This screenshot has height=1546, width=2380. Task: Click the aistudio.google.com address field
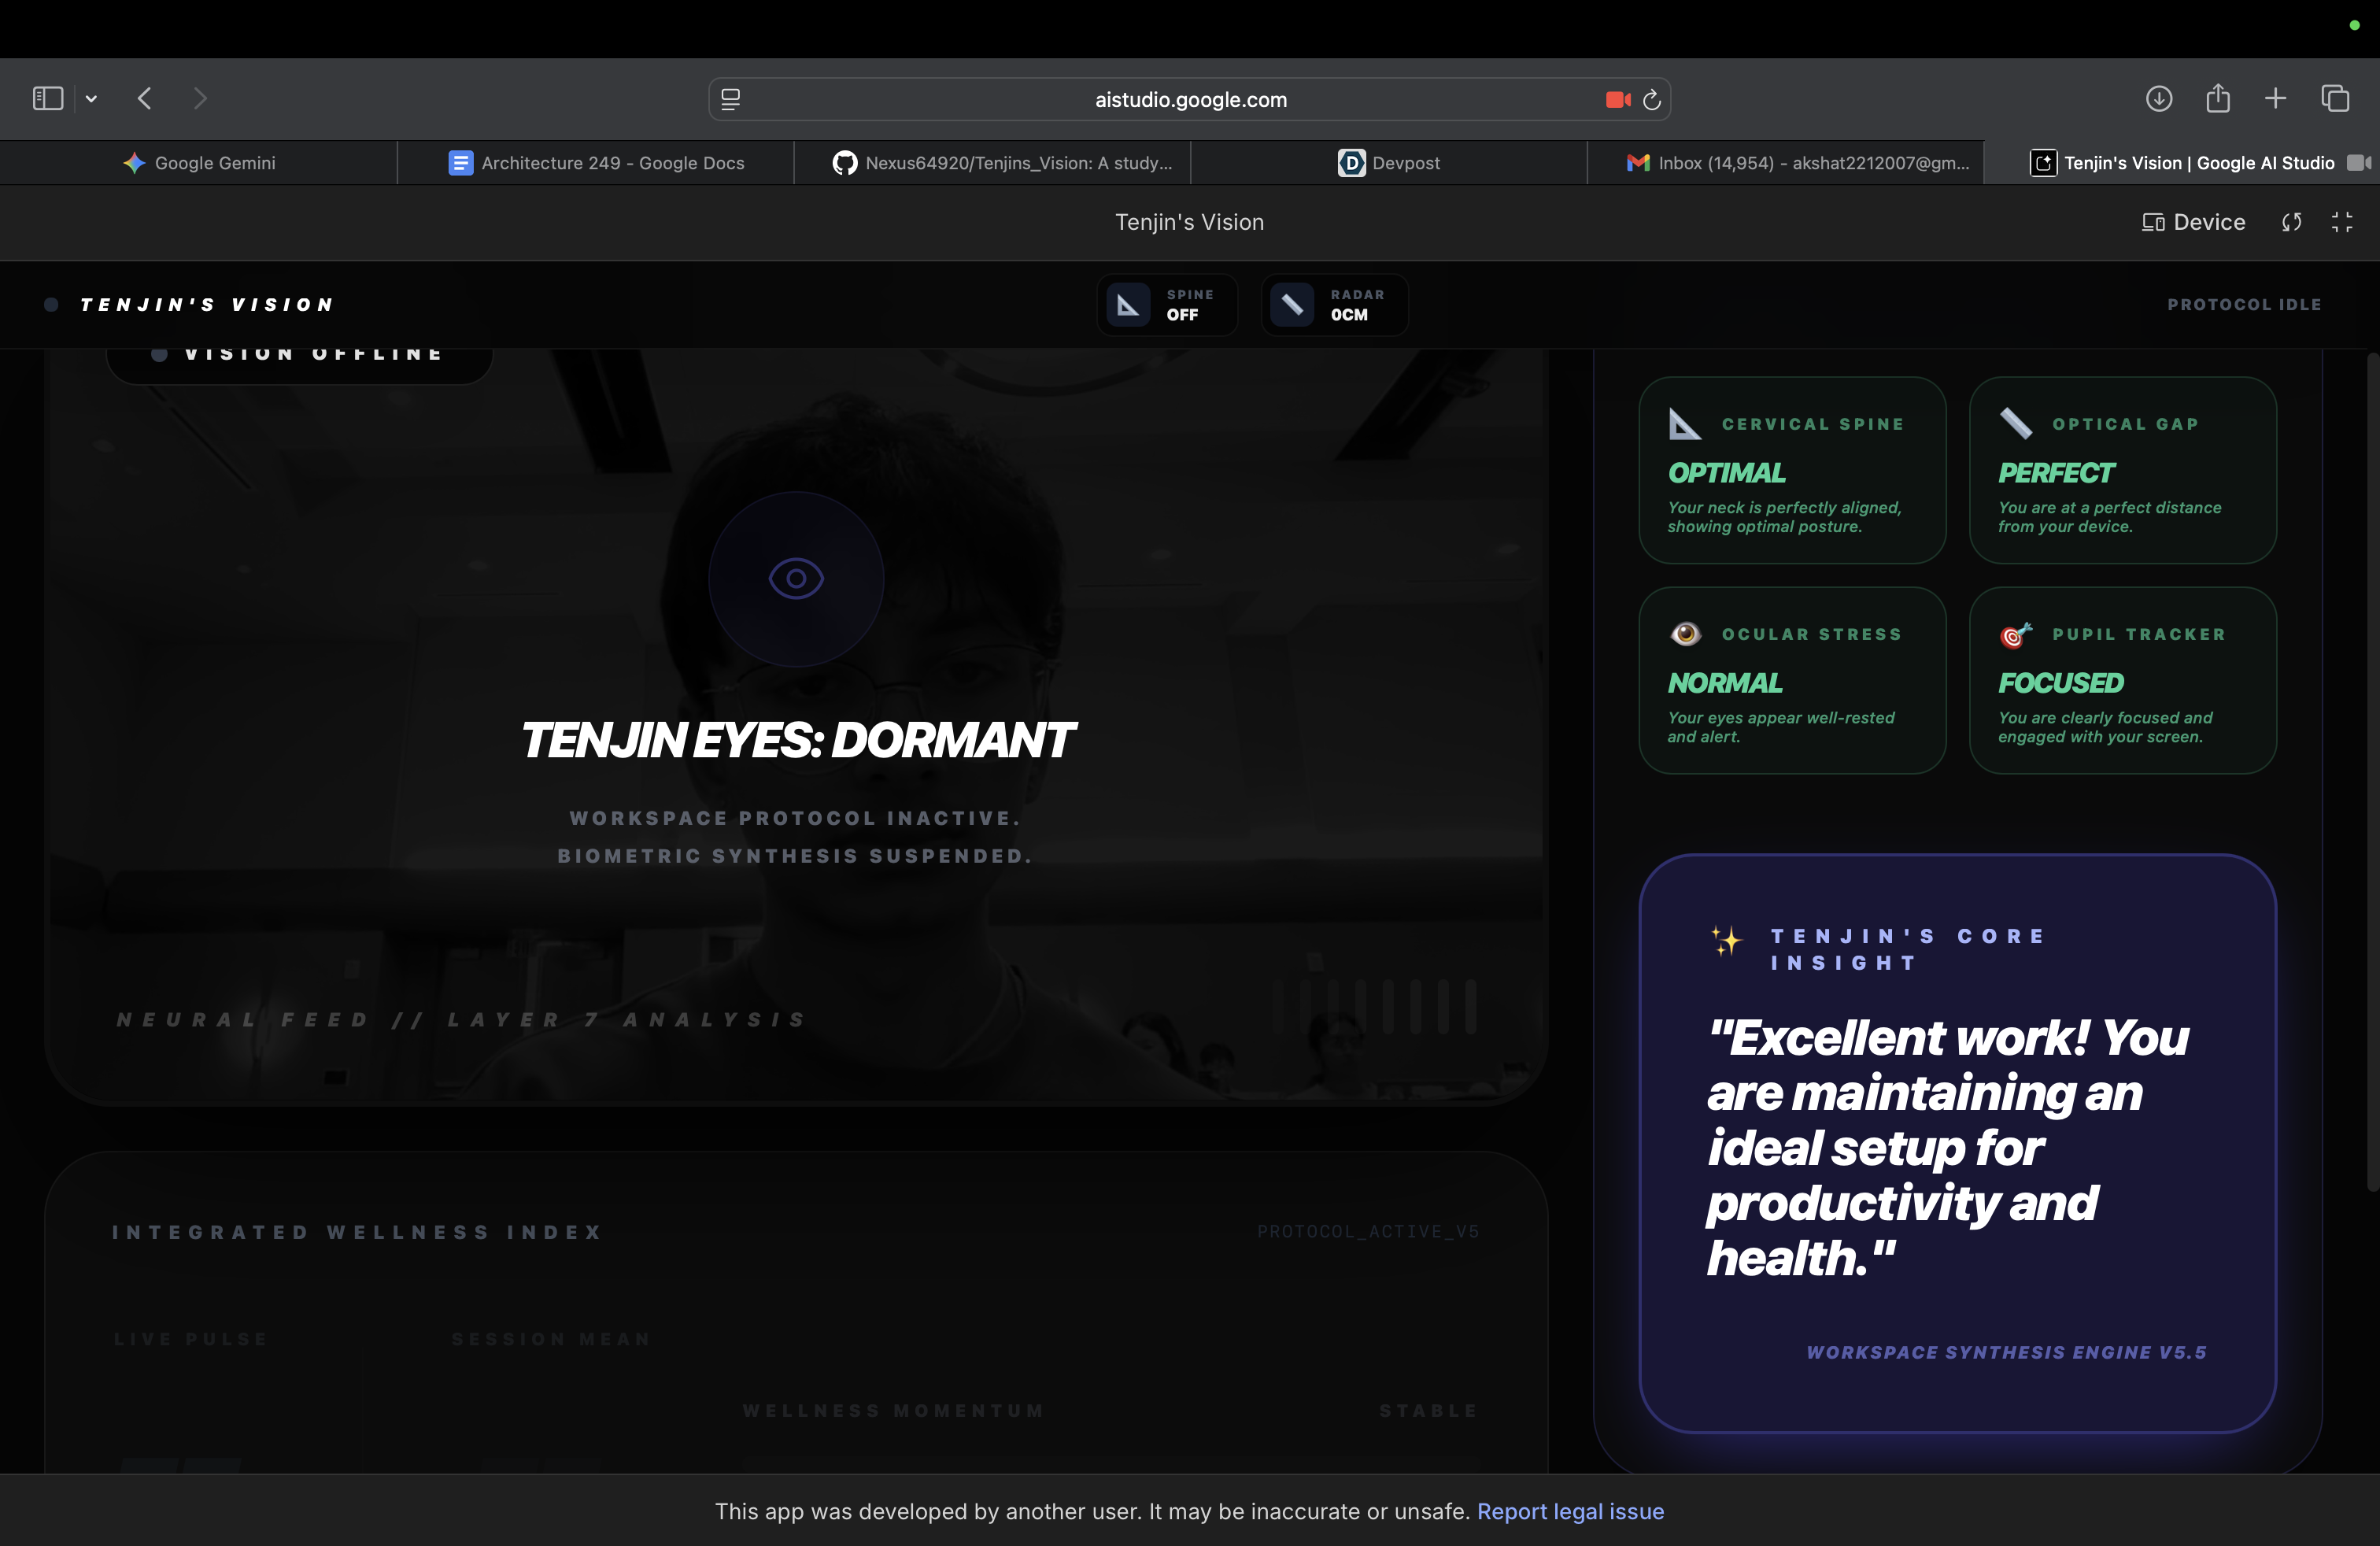pos(1190,99)
